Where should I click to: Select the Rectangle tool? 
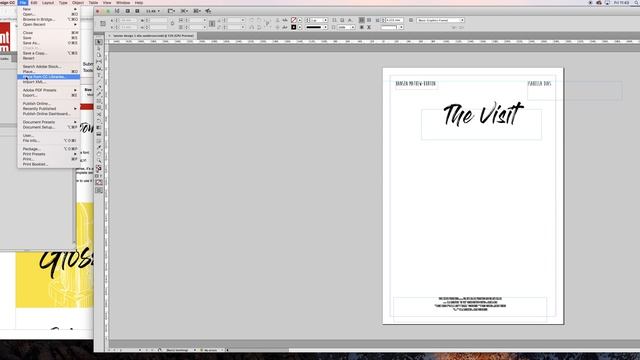(x=99, y=107)
